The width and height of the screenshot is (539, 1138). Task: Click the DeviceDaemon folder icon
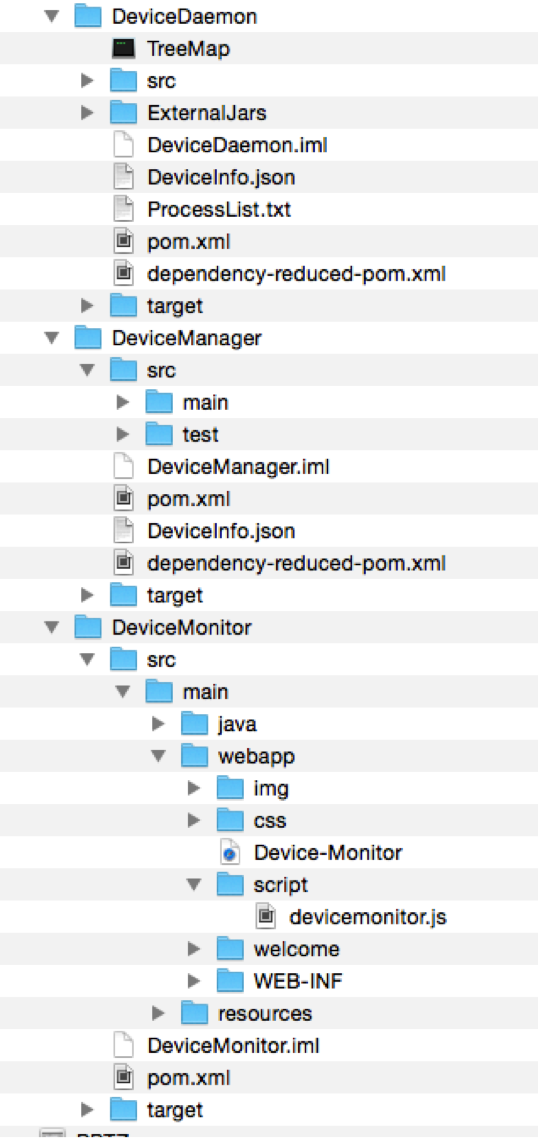(x=89, y=16)
